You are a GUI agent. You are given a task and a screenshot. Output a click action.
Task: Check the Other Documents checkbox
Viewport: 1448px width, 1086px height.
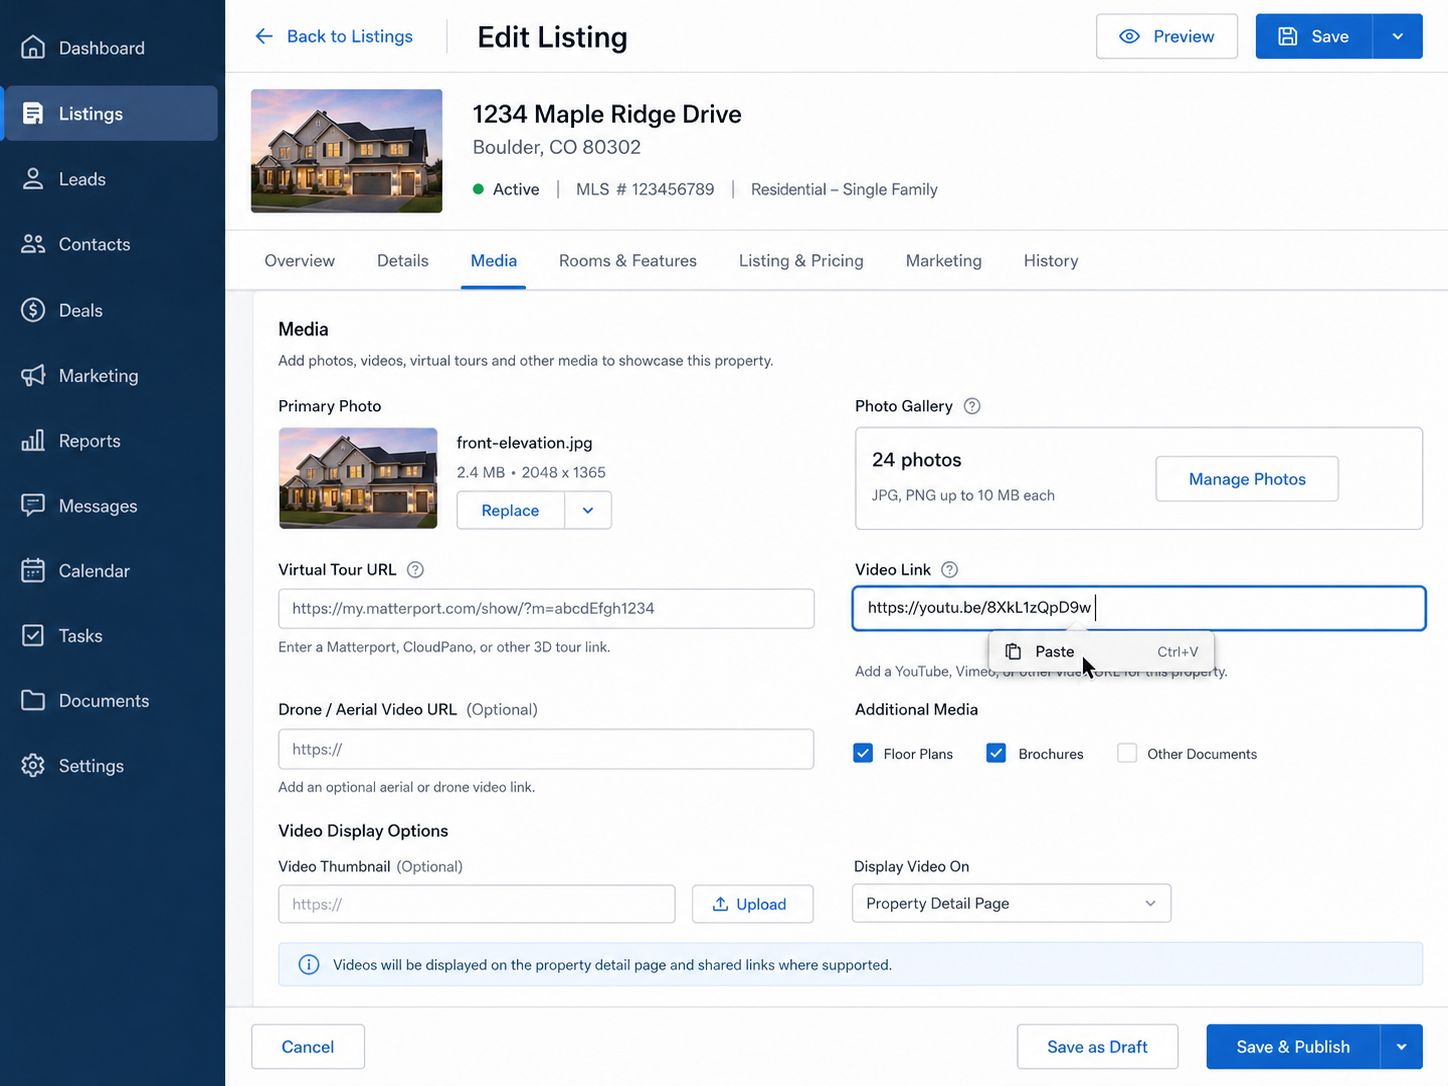[x=1127, y=753]
